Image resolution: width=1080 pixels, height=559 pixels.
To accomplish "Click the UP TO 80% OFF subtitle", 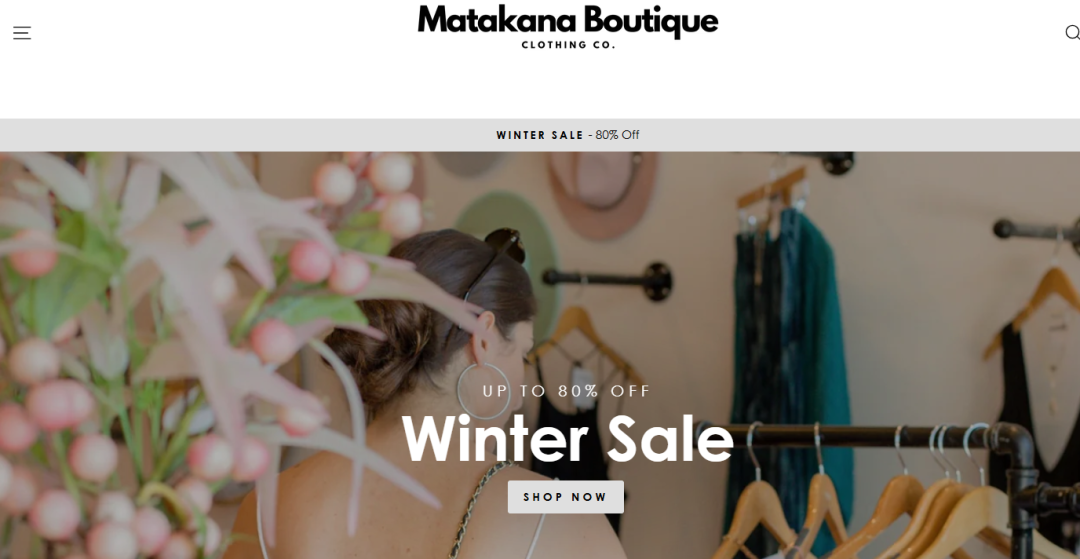I will (x=567, y=392).
